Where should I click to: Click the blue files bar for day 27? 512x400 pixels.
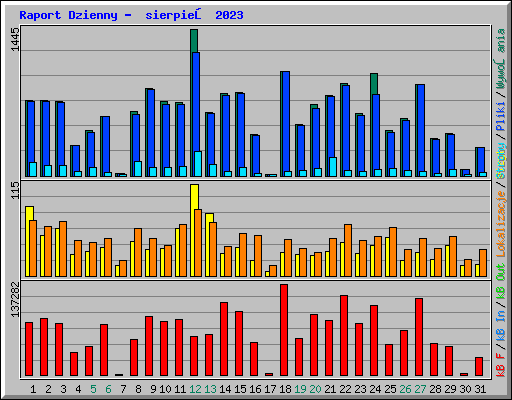[x=421, y=128]
